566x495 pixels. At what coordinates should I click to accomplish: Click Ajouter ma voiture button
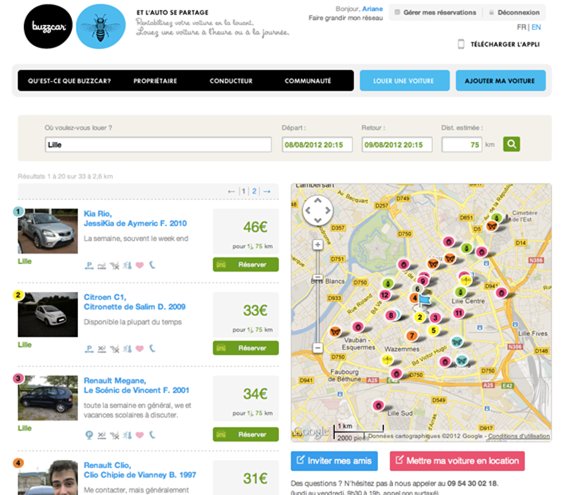click(x=501, y=81)
